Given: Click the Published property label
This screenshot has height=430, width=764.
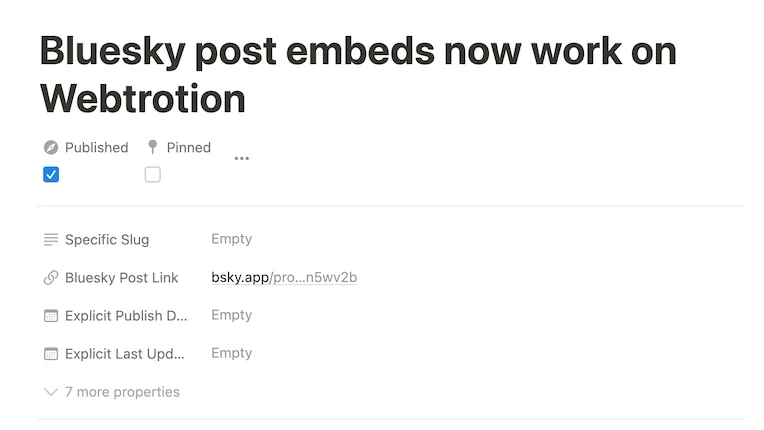Looking at the screenshot, I should 96,148.
